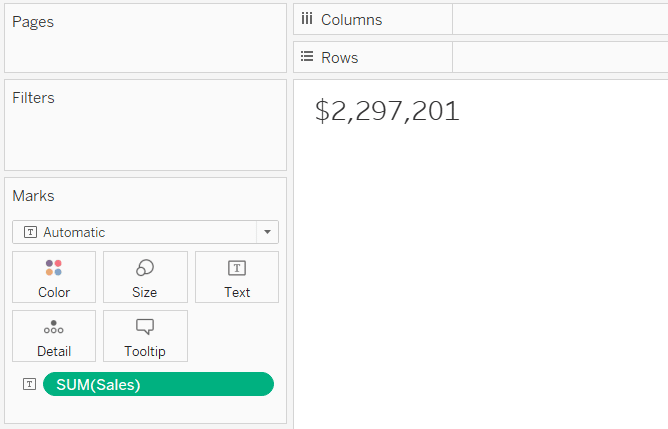668x429 pixels.
Task: Click the Tooltip speech bubble icon
Action: 145,327
